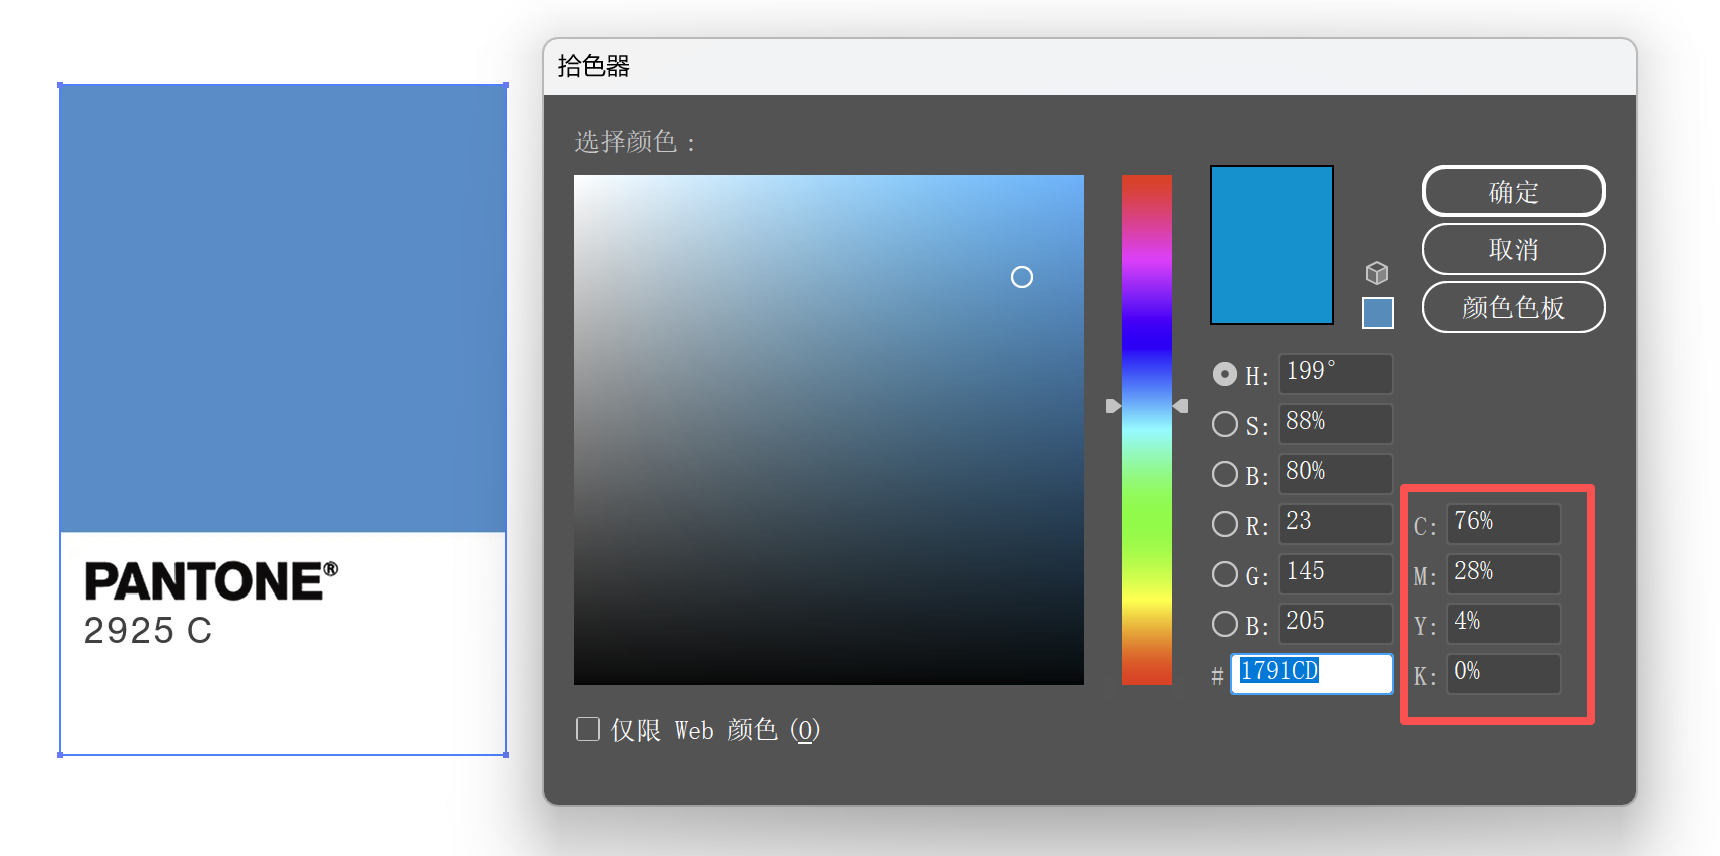The height and width of the screenshot is (856, 1720).
Task: Click the H field showing 199°
Action: pos(1336,373)
